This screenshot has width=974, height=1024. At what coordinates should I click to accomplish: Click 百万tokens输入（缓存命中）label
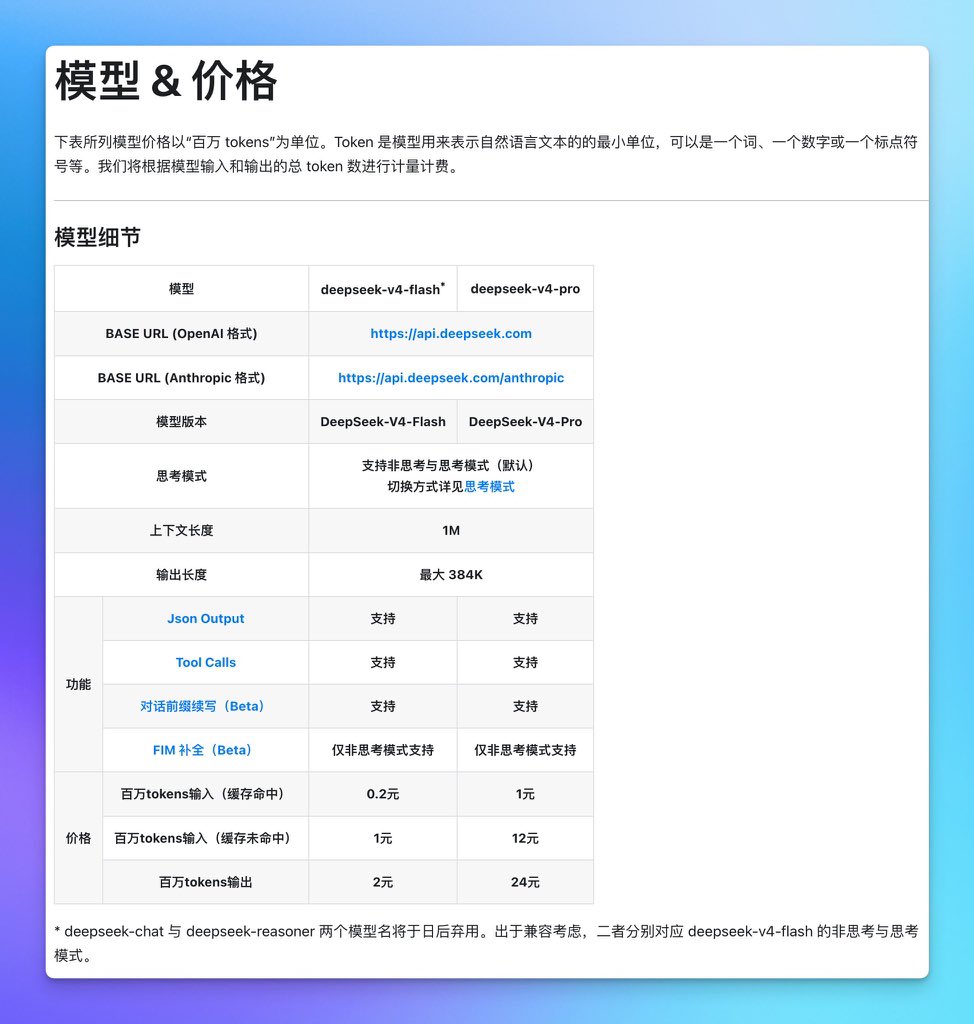[x=205, y=794]
